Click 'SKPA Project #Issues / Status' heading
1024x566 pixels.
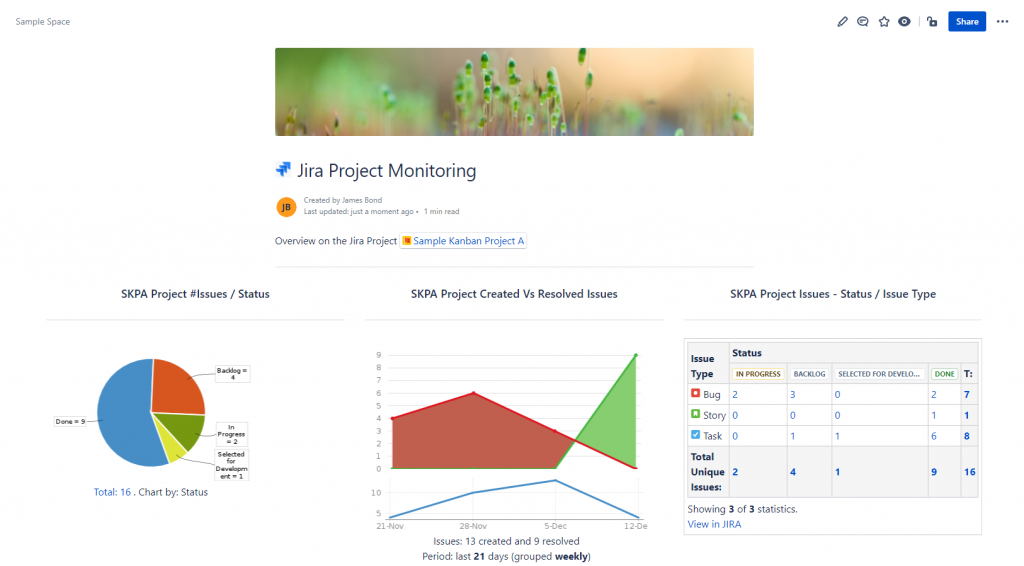click(195, 294)
